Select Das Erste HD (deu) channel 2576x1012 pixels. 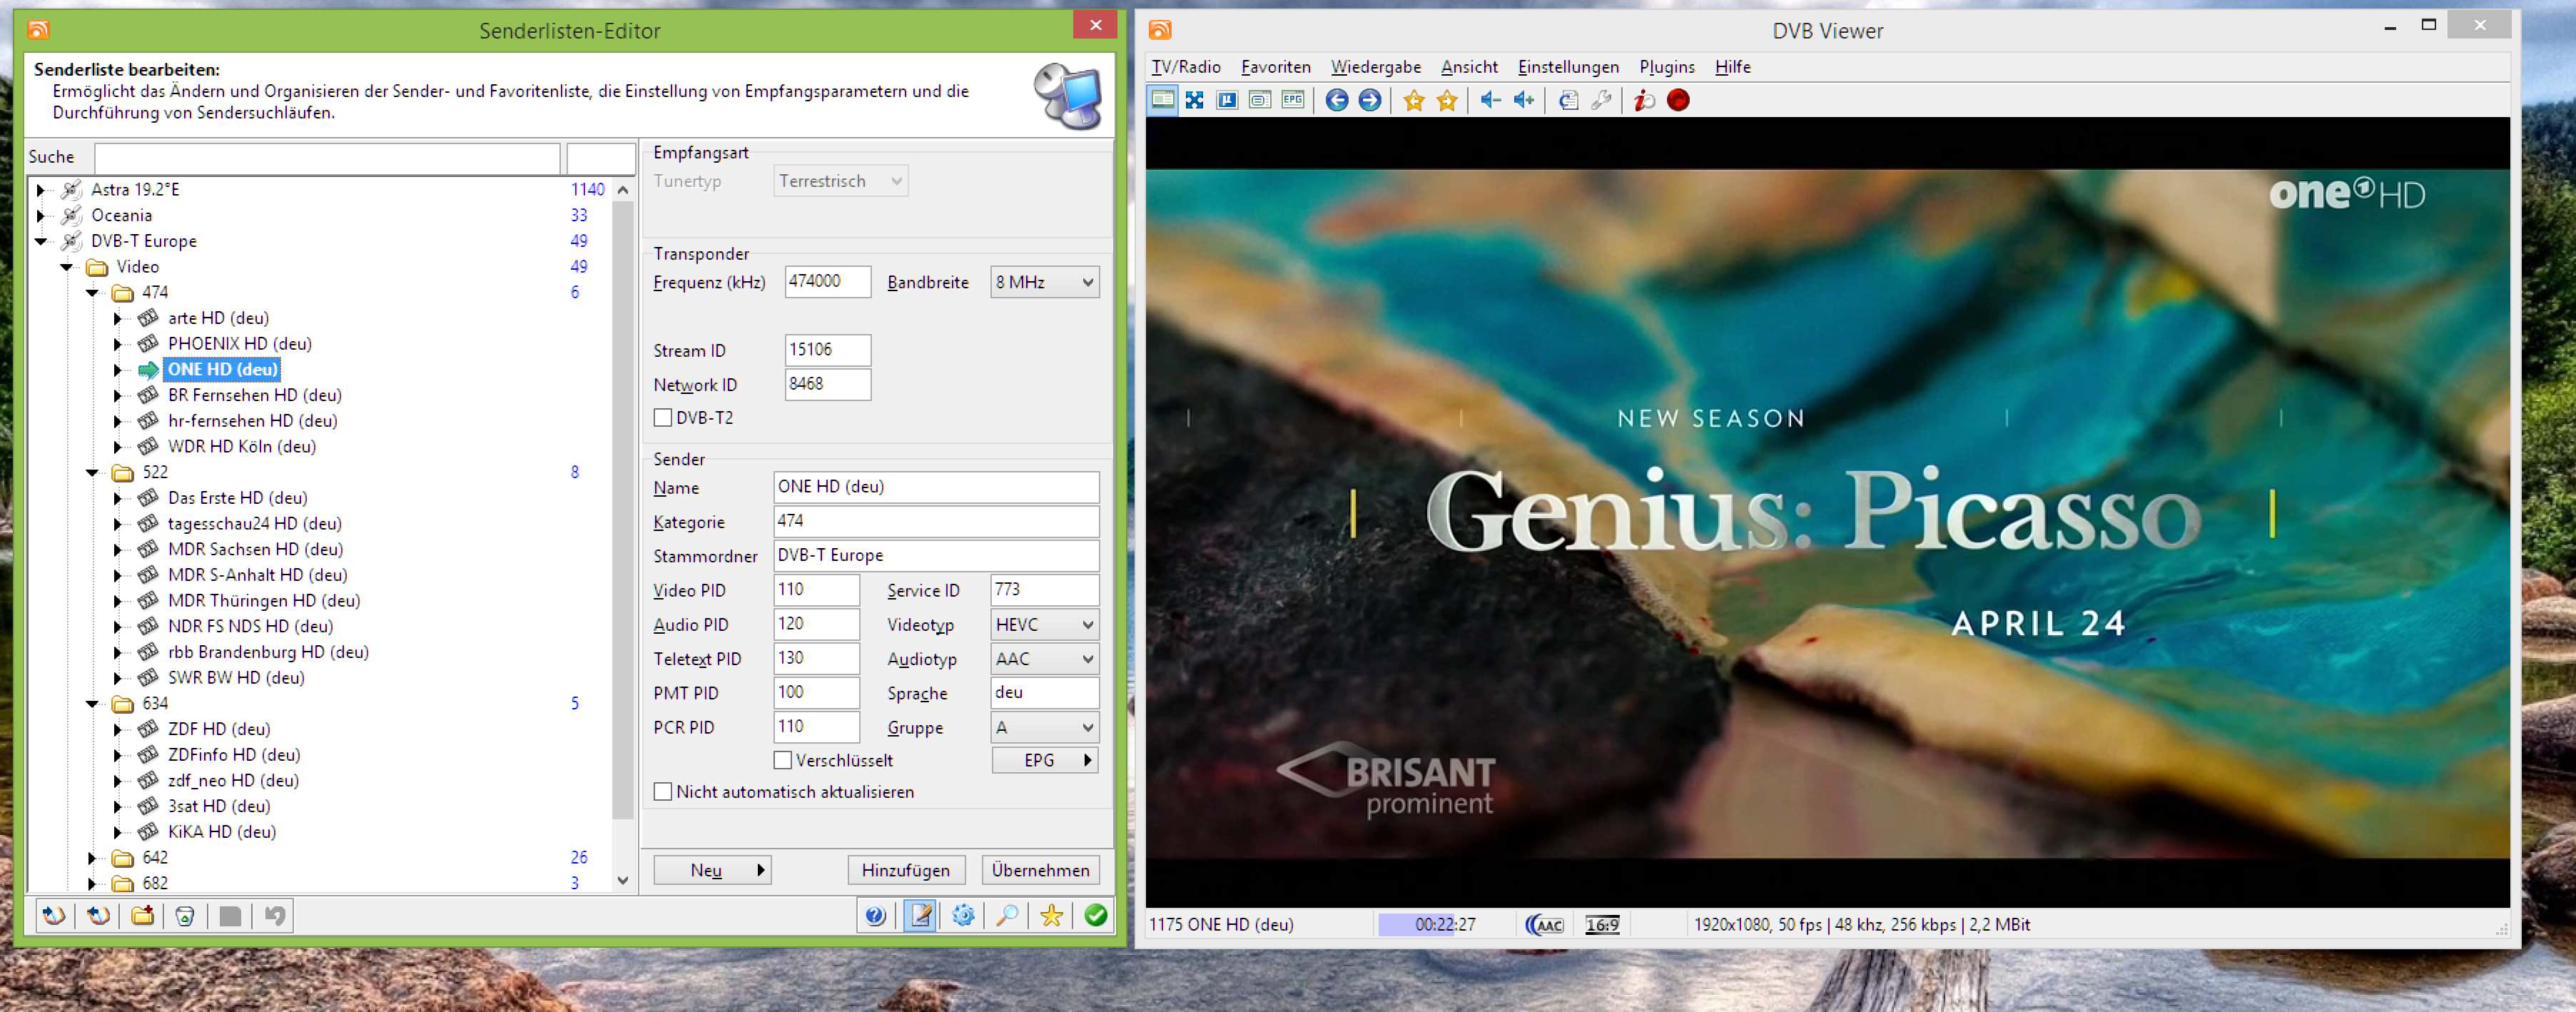tap(238, 499)
